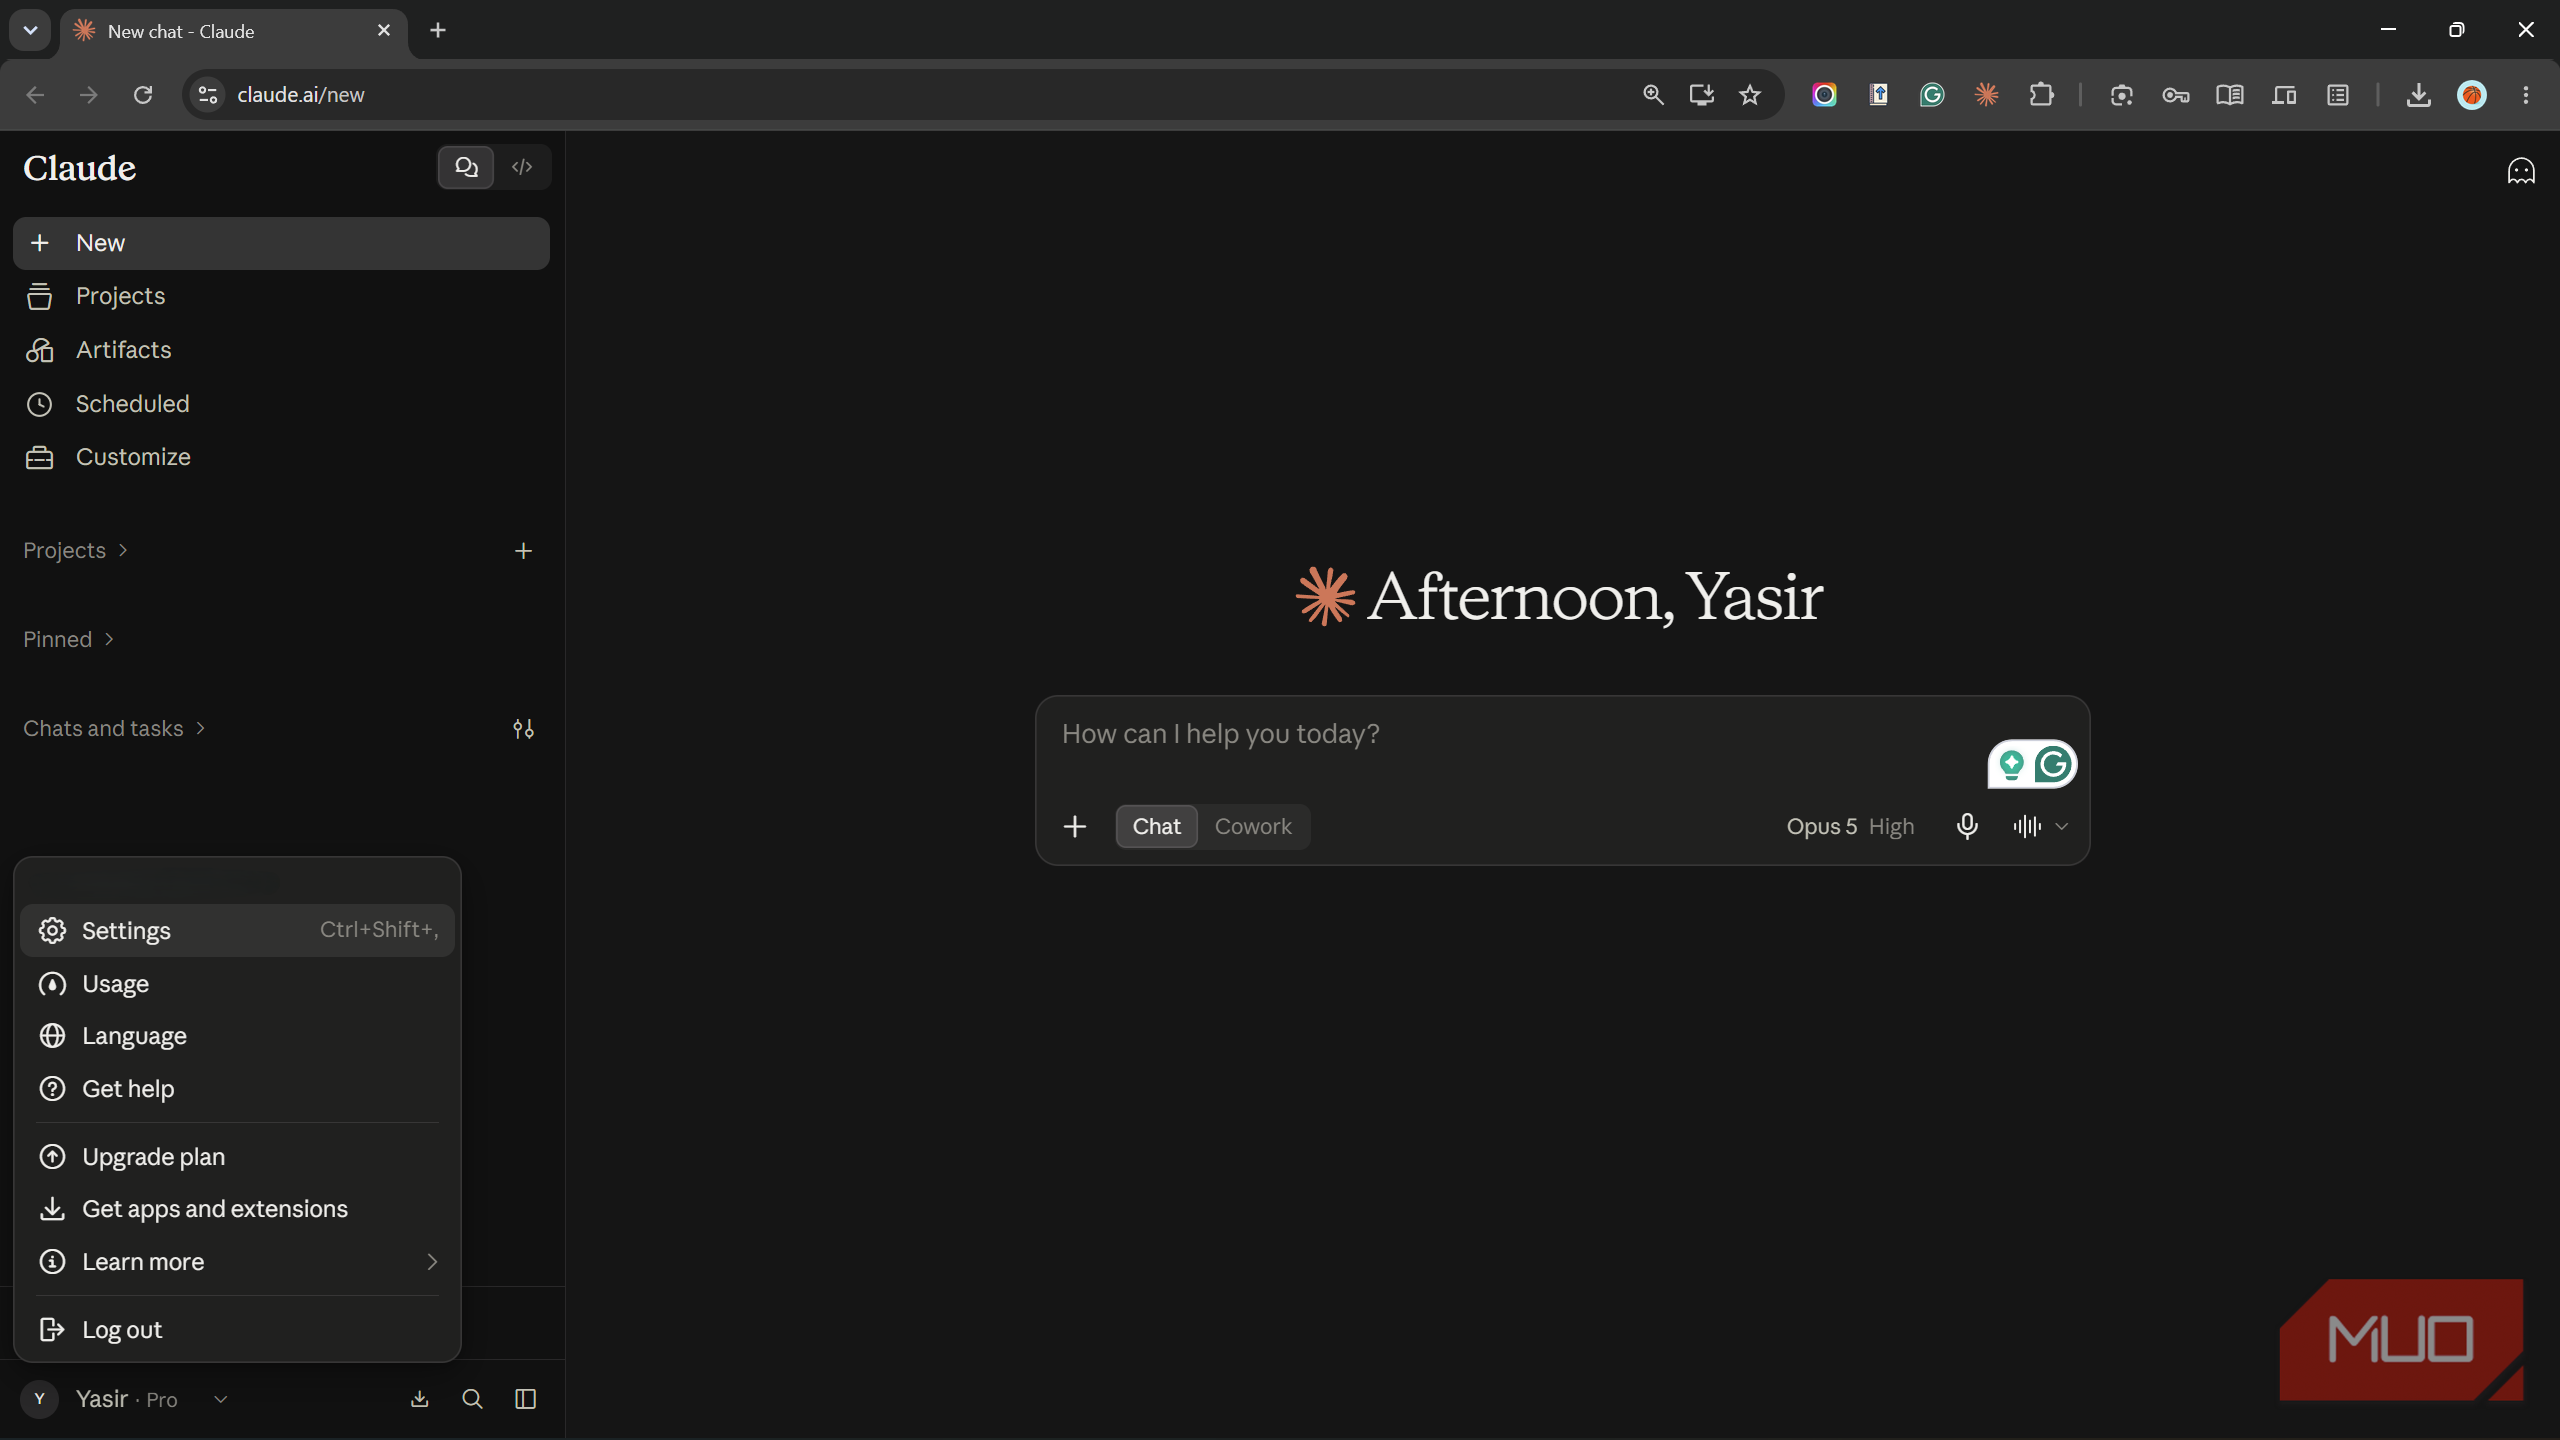Collapse the sidebar panel
Screen dimensions: 2560x1440
(525, 1399)
